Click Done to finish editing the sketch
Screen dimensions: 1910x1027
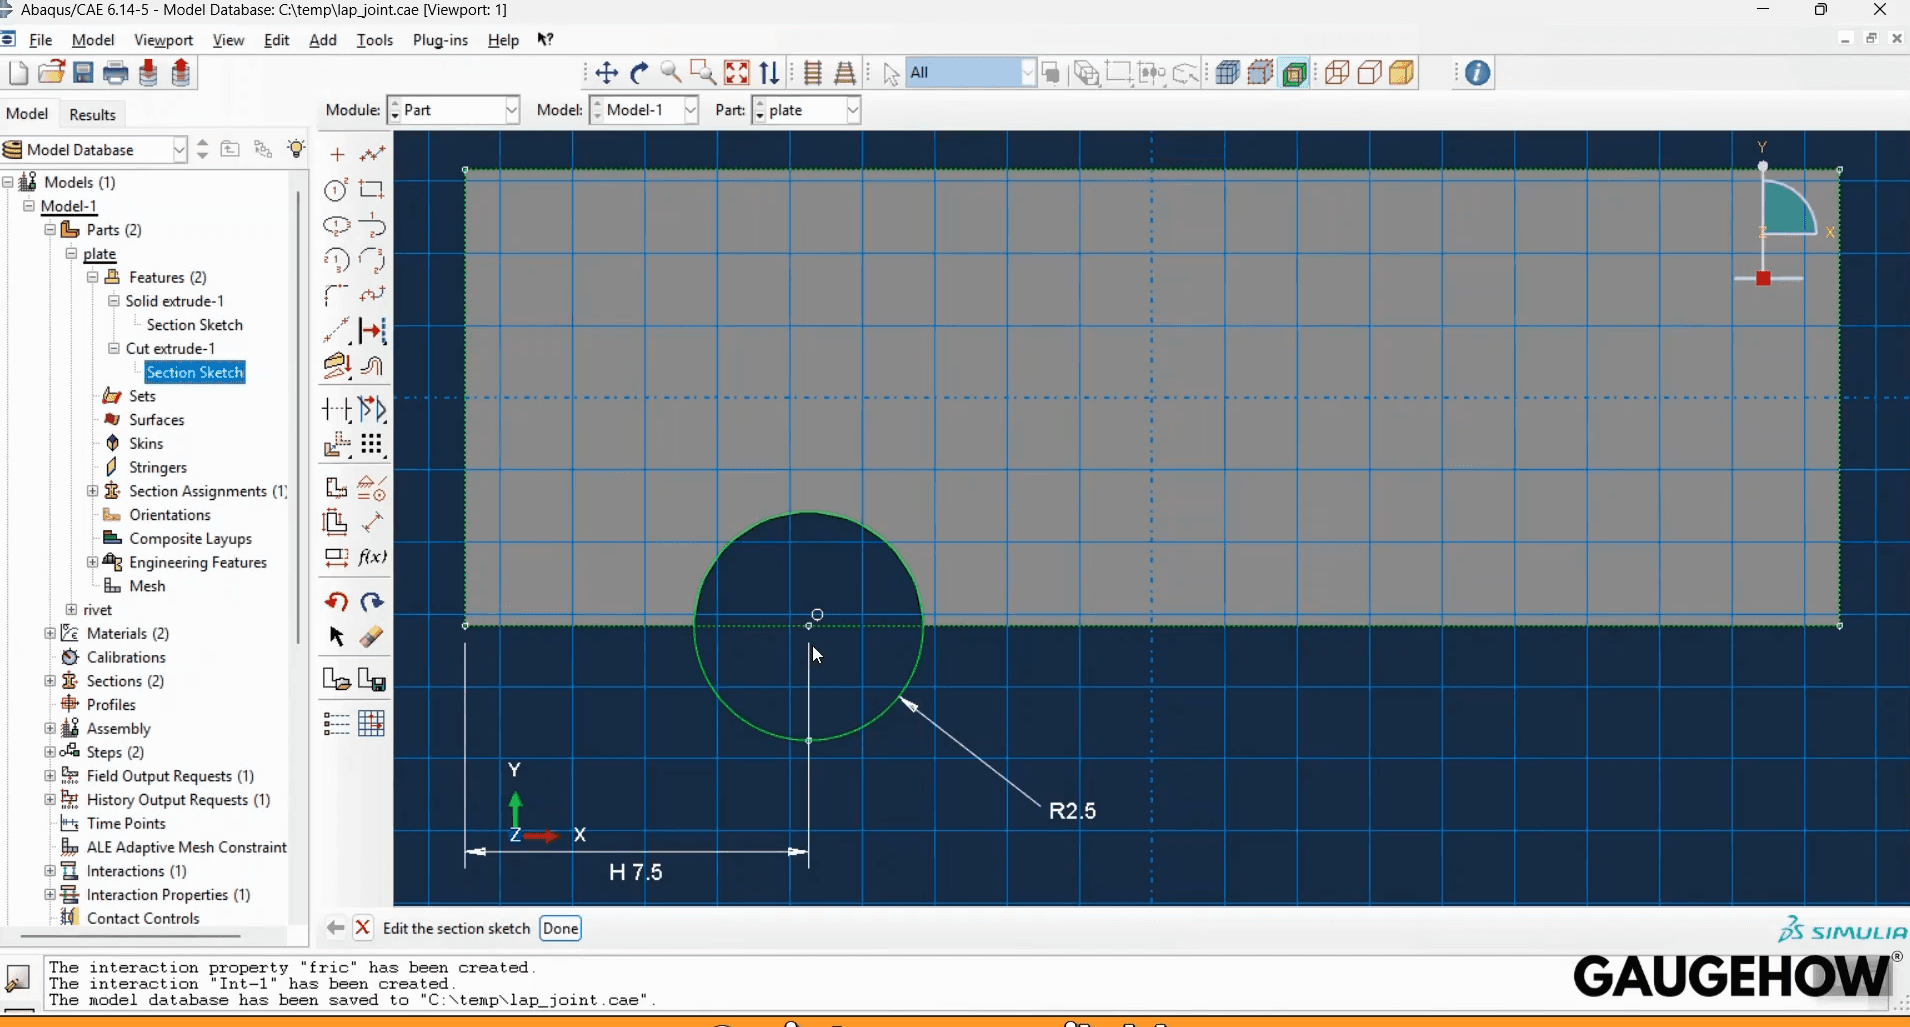pyautogui.click(x=560, y=928)
